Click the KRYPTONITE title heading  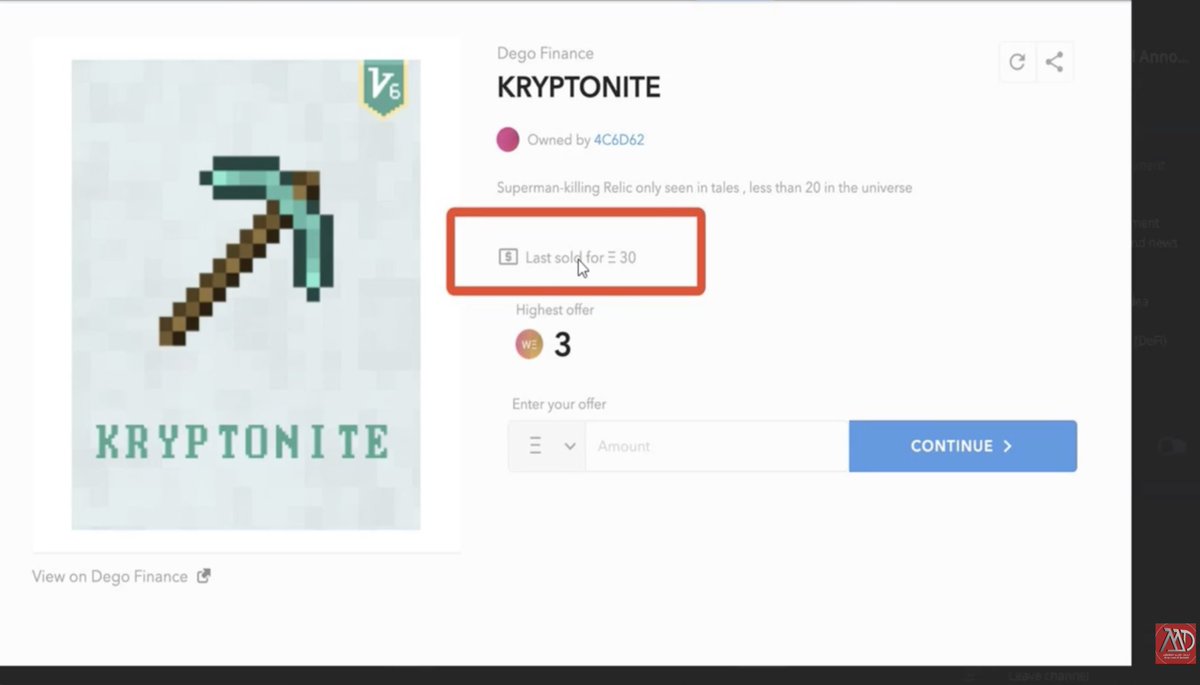point(579,87)
